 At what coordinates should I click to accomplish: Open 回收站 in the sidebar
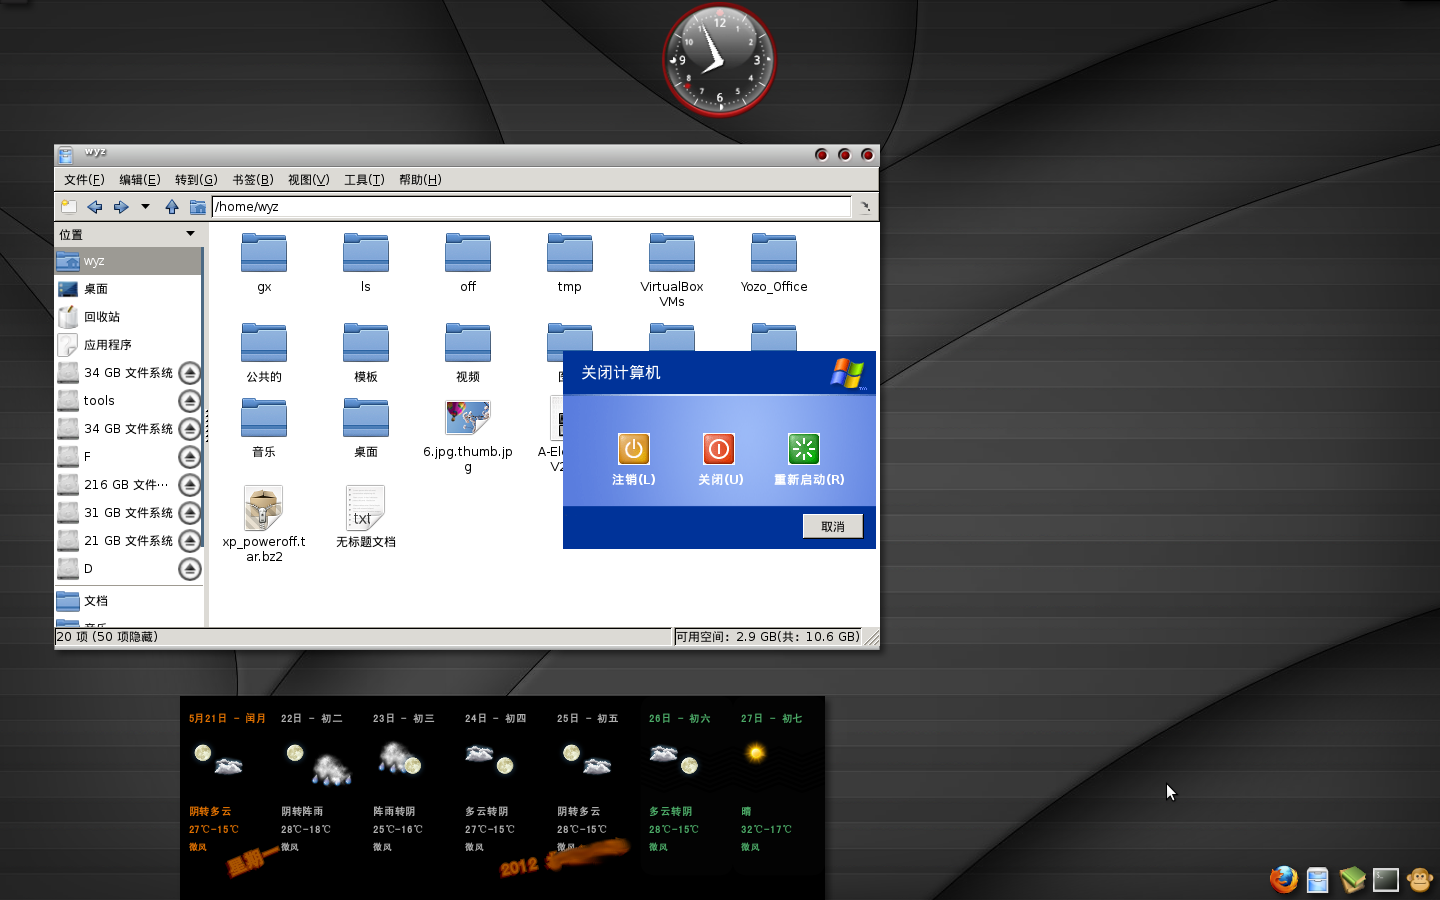tap(129, 317)
